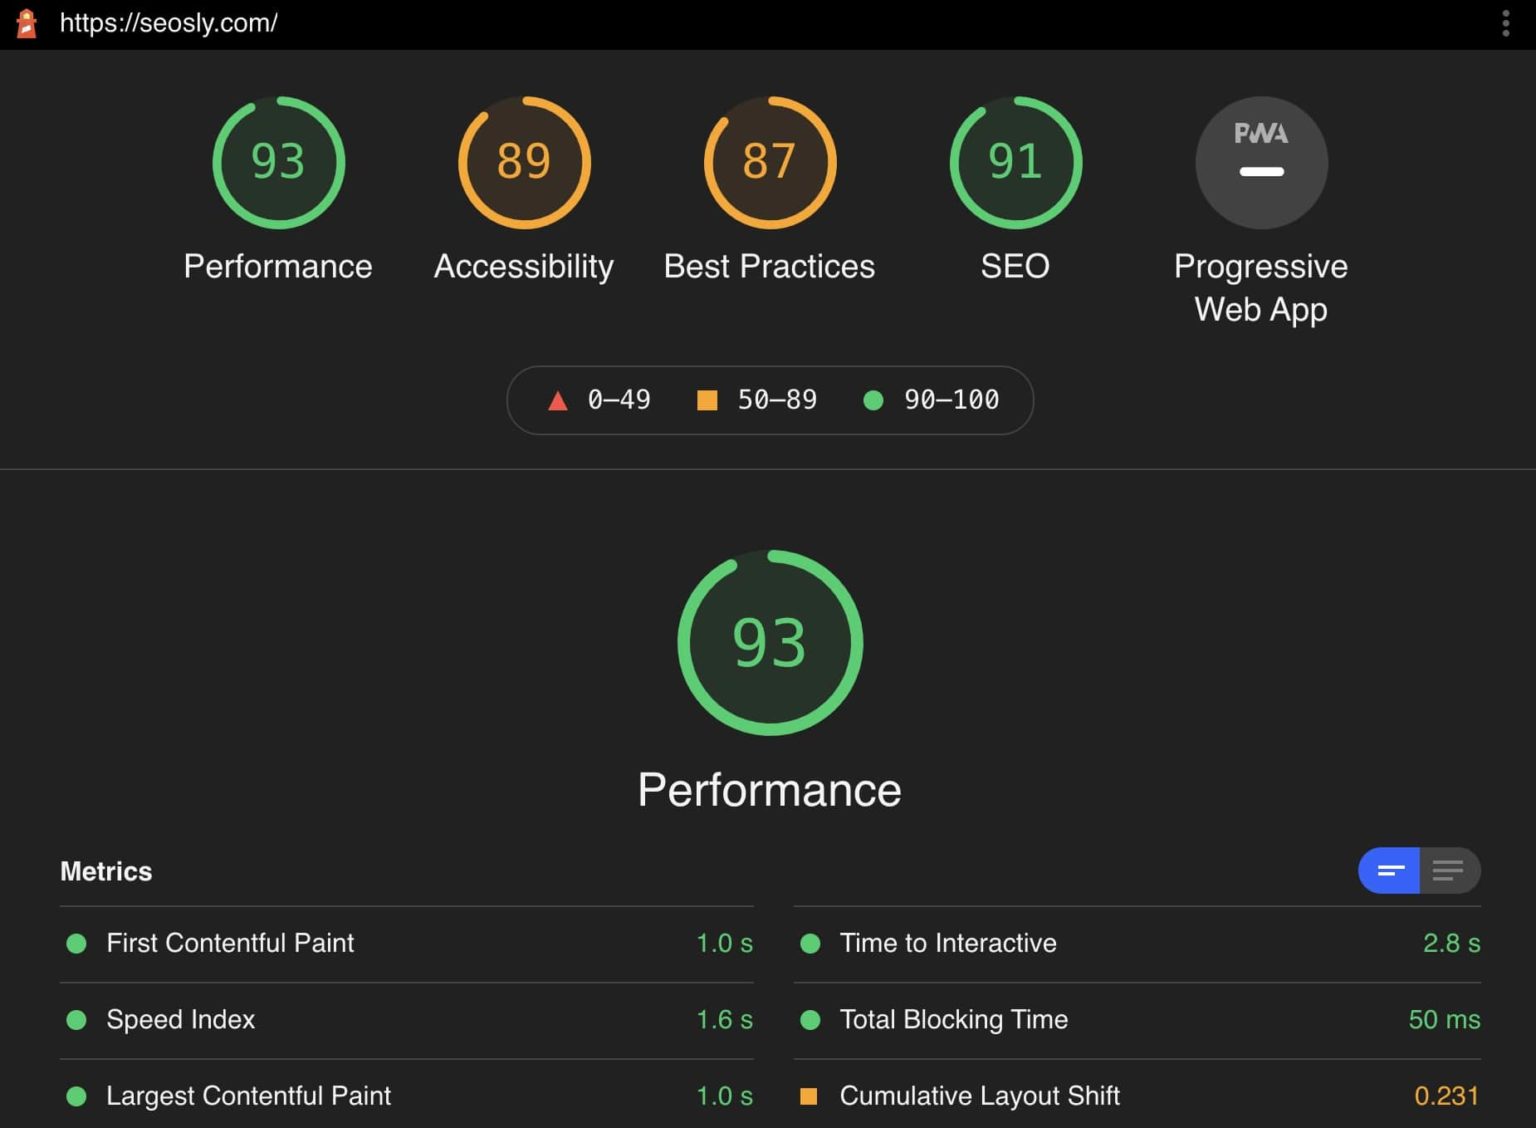
Task: Click the Lighthouse logo icon
Action: click(x=27, y=23)
